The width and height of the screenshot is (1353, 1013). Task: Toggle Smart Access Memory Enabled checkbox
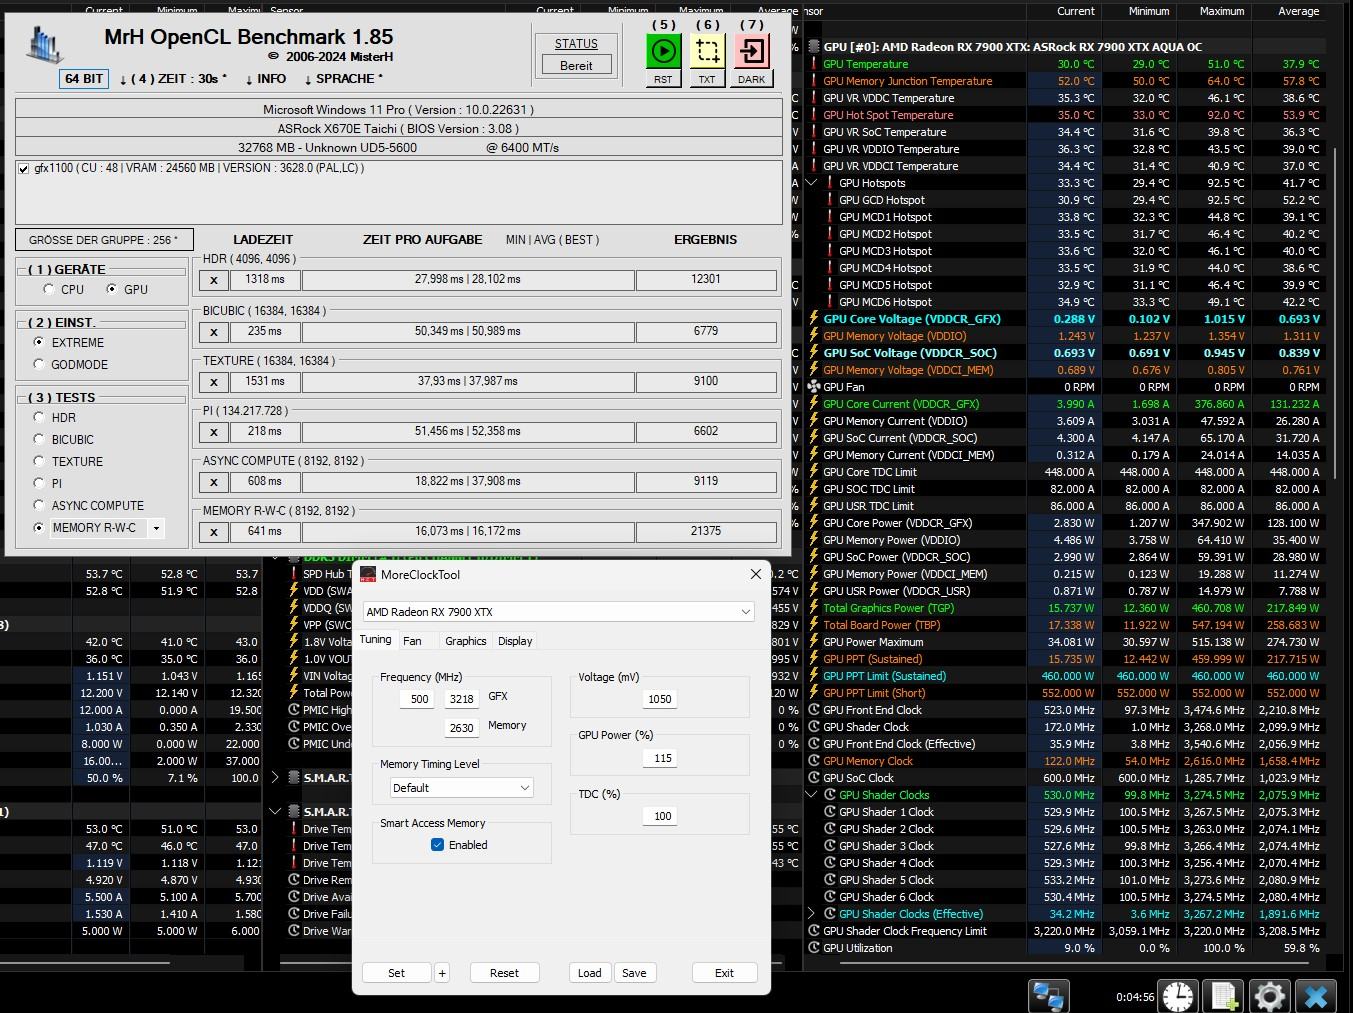(437, 845)
